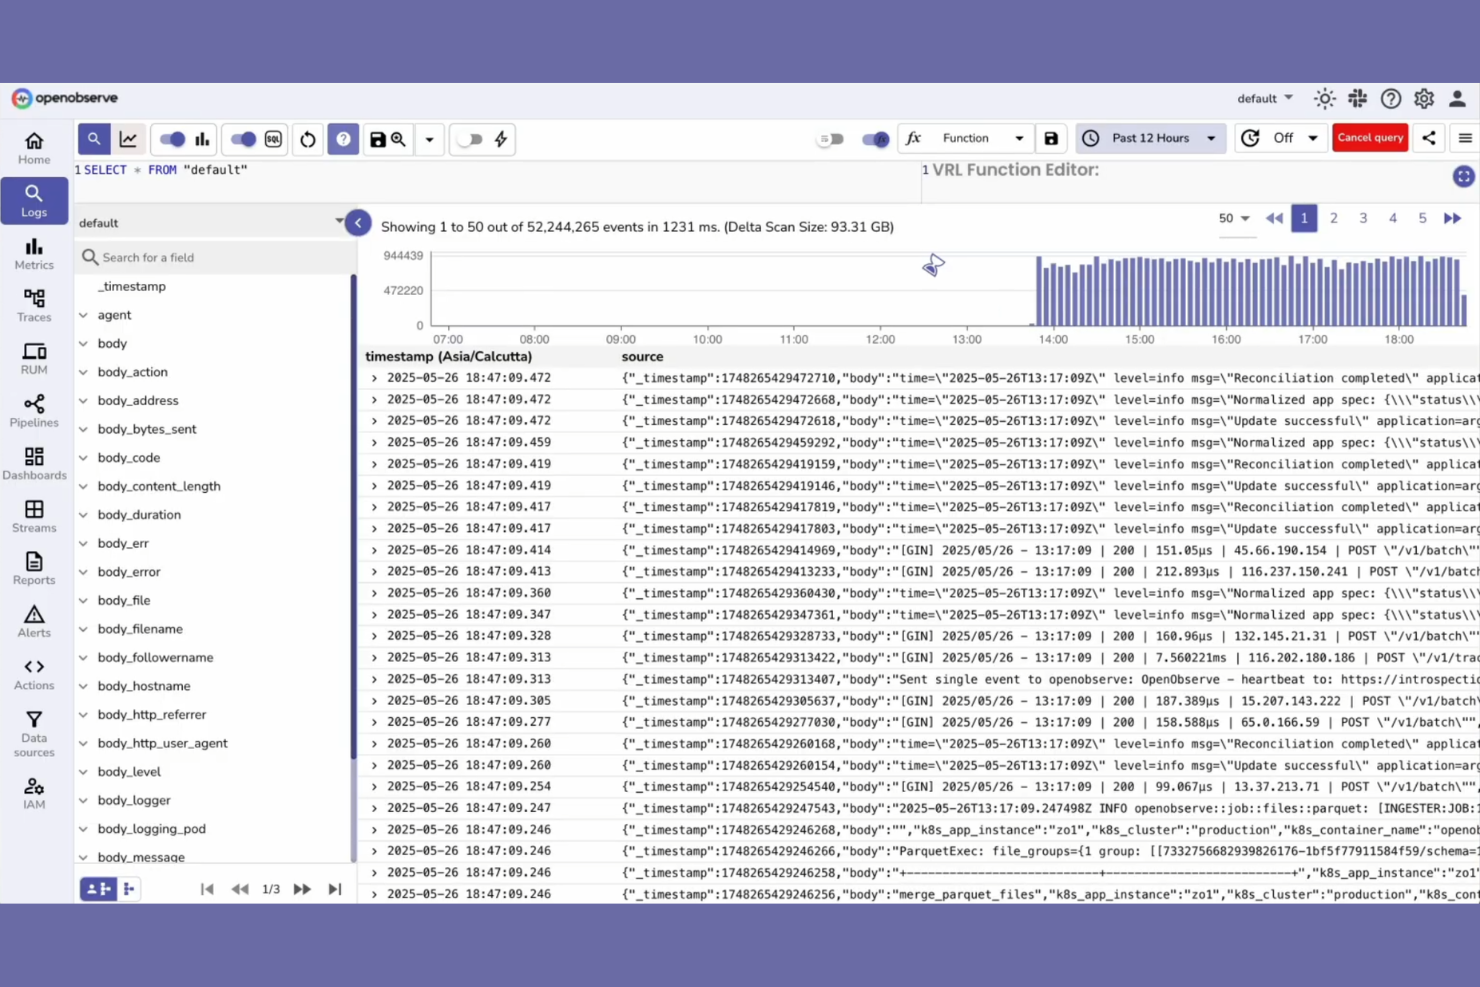1480x987 pixels.
Task: Open the Pipelines section
Action: [34, 410]
